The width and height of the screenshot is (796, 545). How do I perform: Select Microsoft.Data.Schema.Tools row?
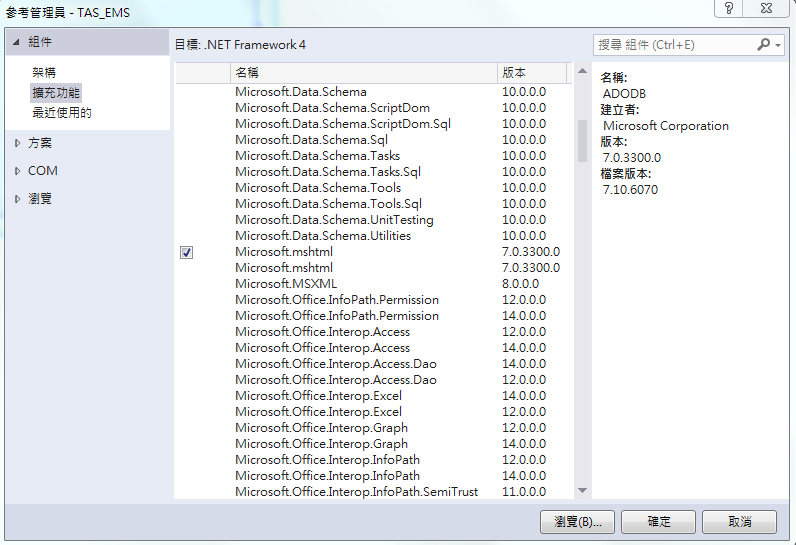point(374,188)
